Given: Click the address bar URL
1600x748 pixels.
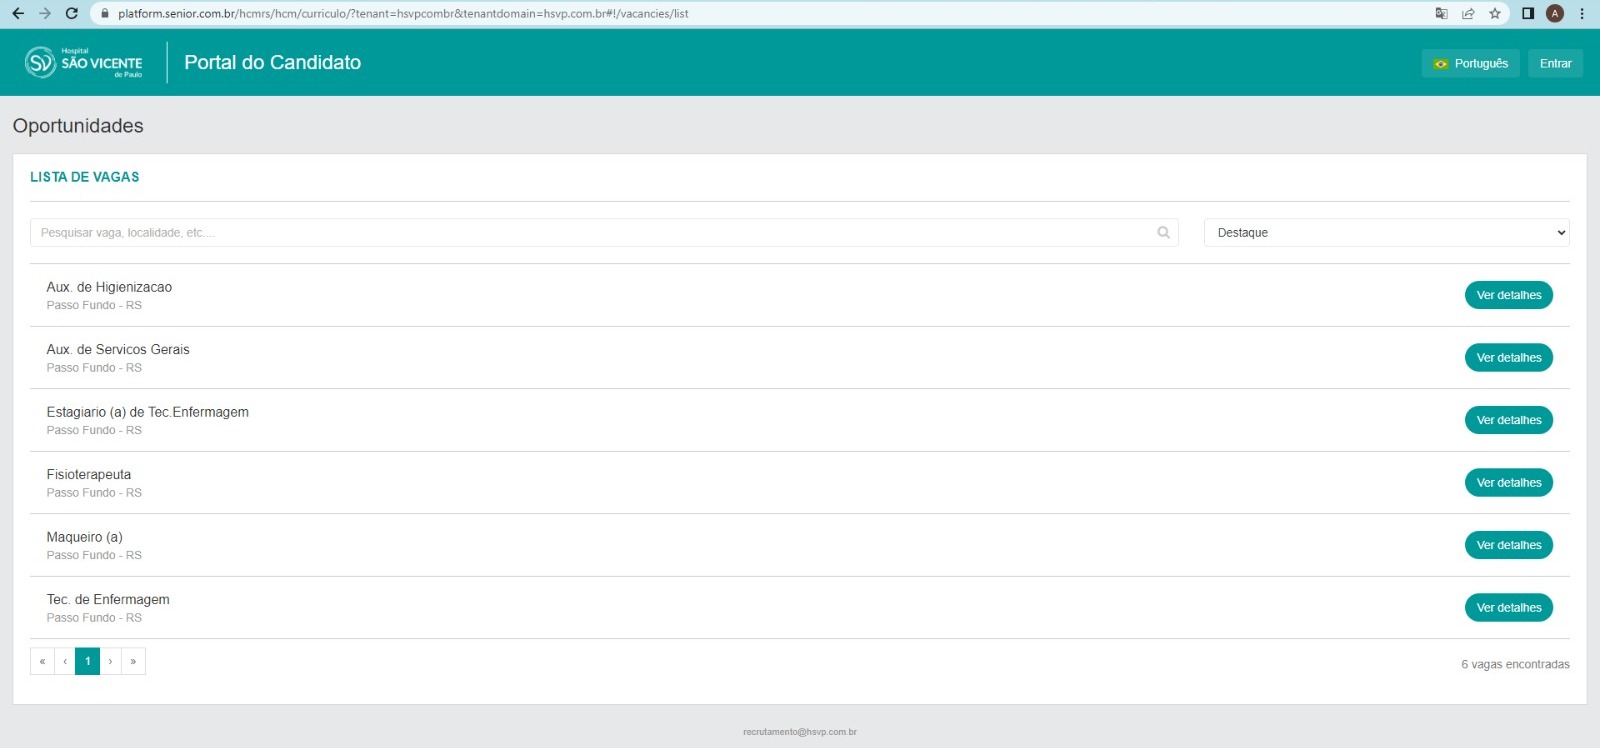Looking at the screenshot, I should 403,14.
